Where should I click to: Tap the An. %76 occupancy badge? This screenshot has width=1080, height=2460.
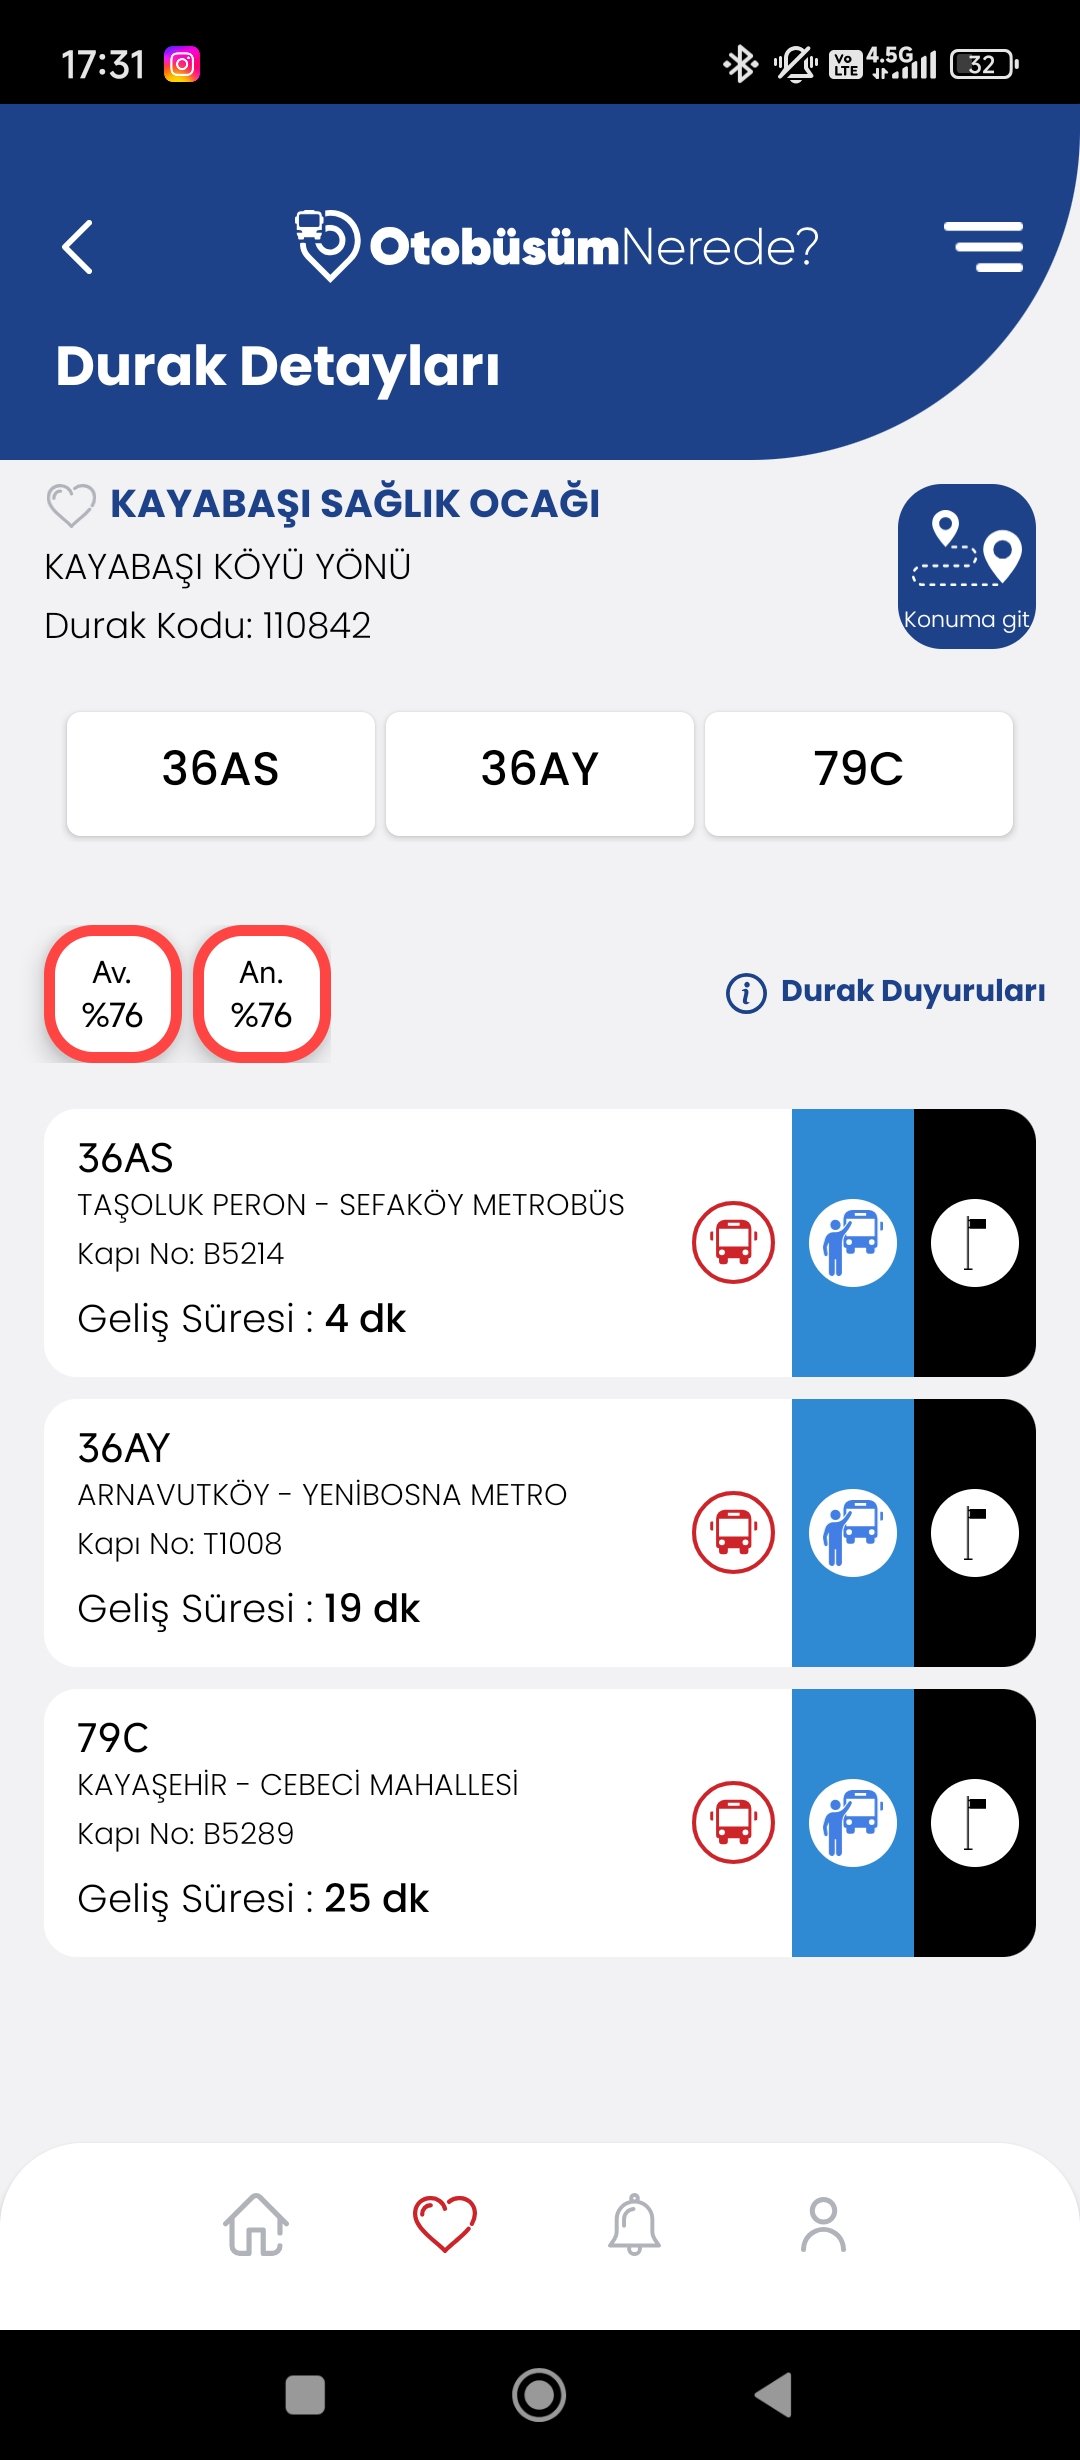tap(262, 994)
